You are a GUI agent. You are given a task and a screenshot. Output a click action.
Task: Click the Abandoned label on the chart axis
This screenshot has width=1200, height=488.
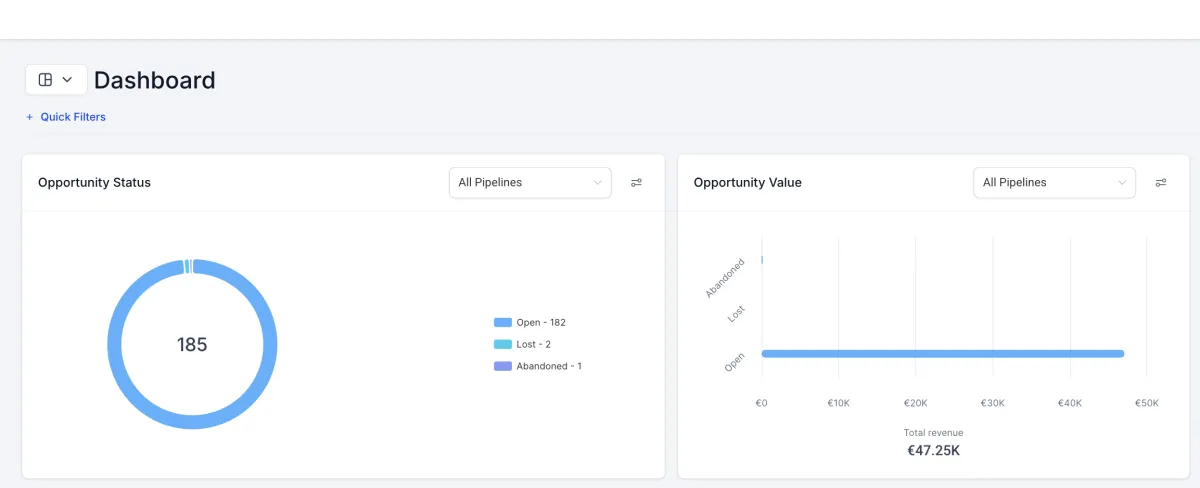pyautogui.click(x=726, y=278)
